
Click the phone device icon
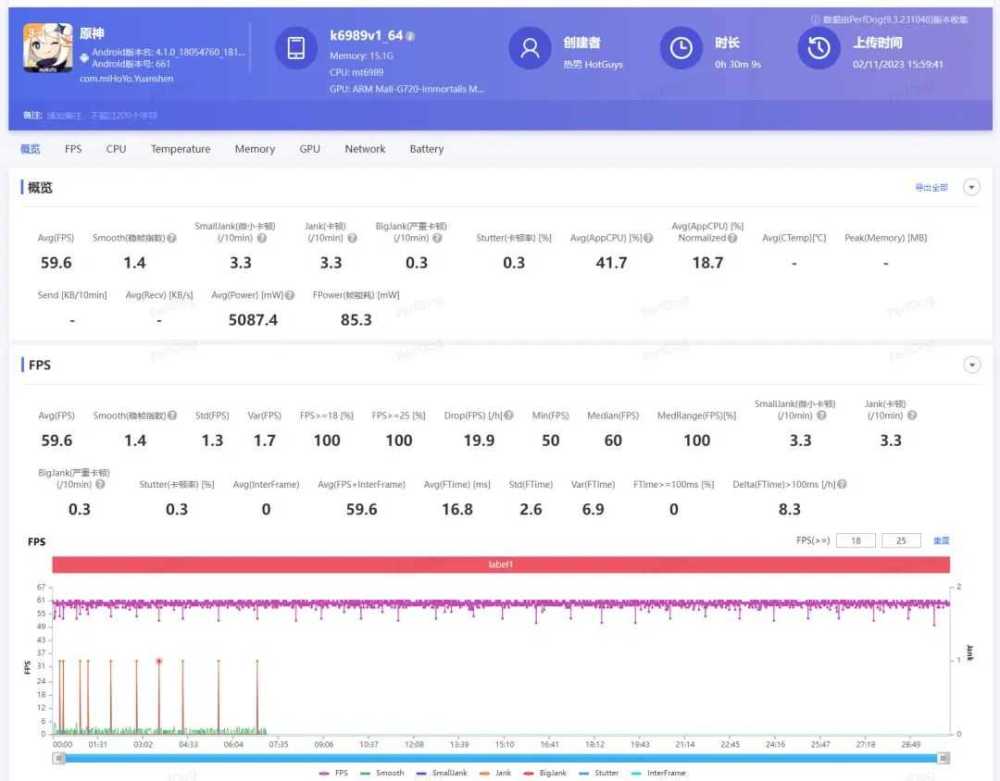(x=296, y=48)
